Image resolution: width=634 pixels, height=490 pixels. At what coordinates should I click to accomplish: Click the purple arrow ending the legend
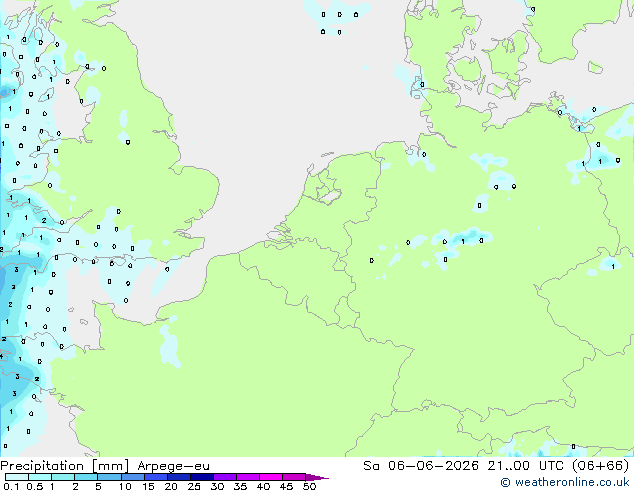(317, 477)
